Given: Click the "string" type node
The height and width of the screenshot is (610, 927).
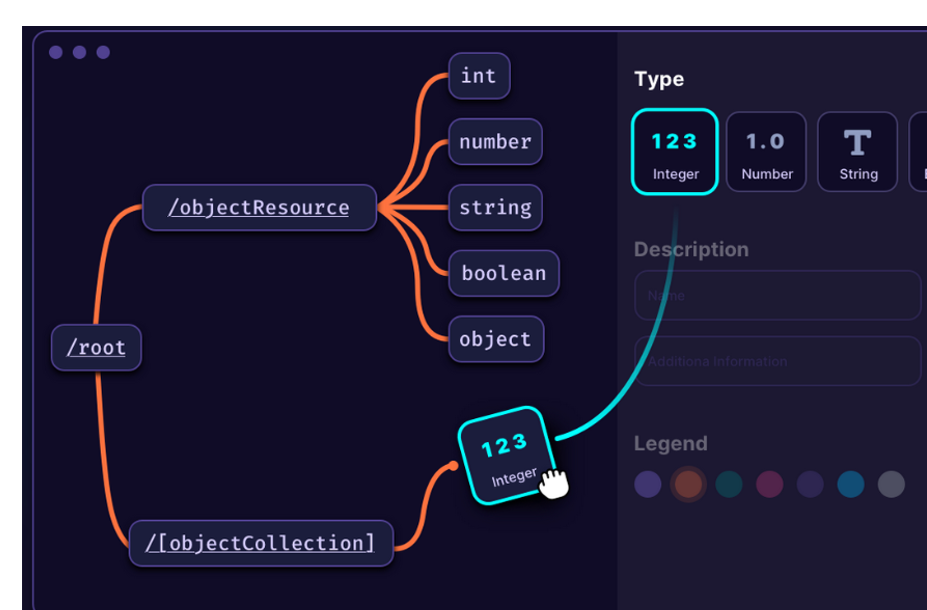Looking at the screenshot, I should point(496,208).
